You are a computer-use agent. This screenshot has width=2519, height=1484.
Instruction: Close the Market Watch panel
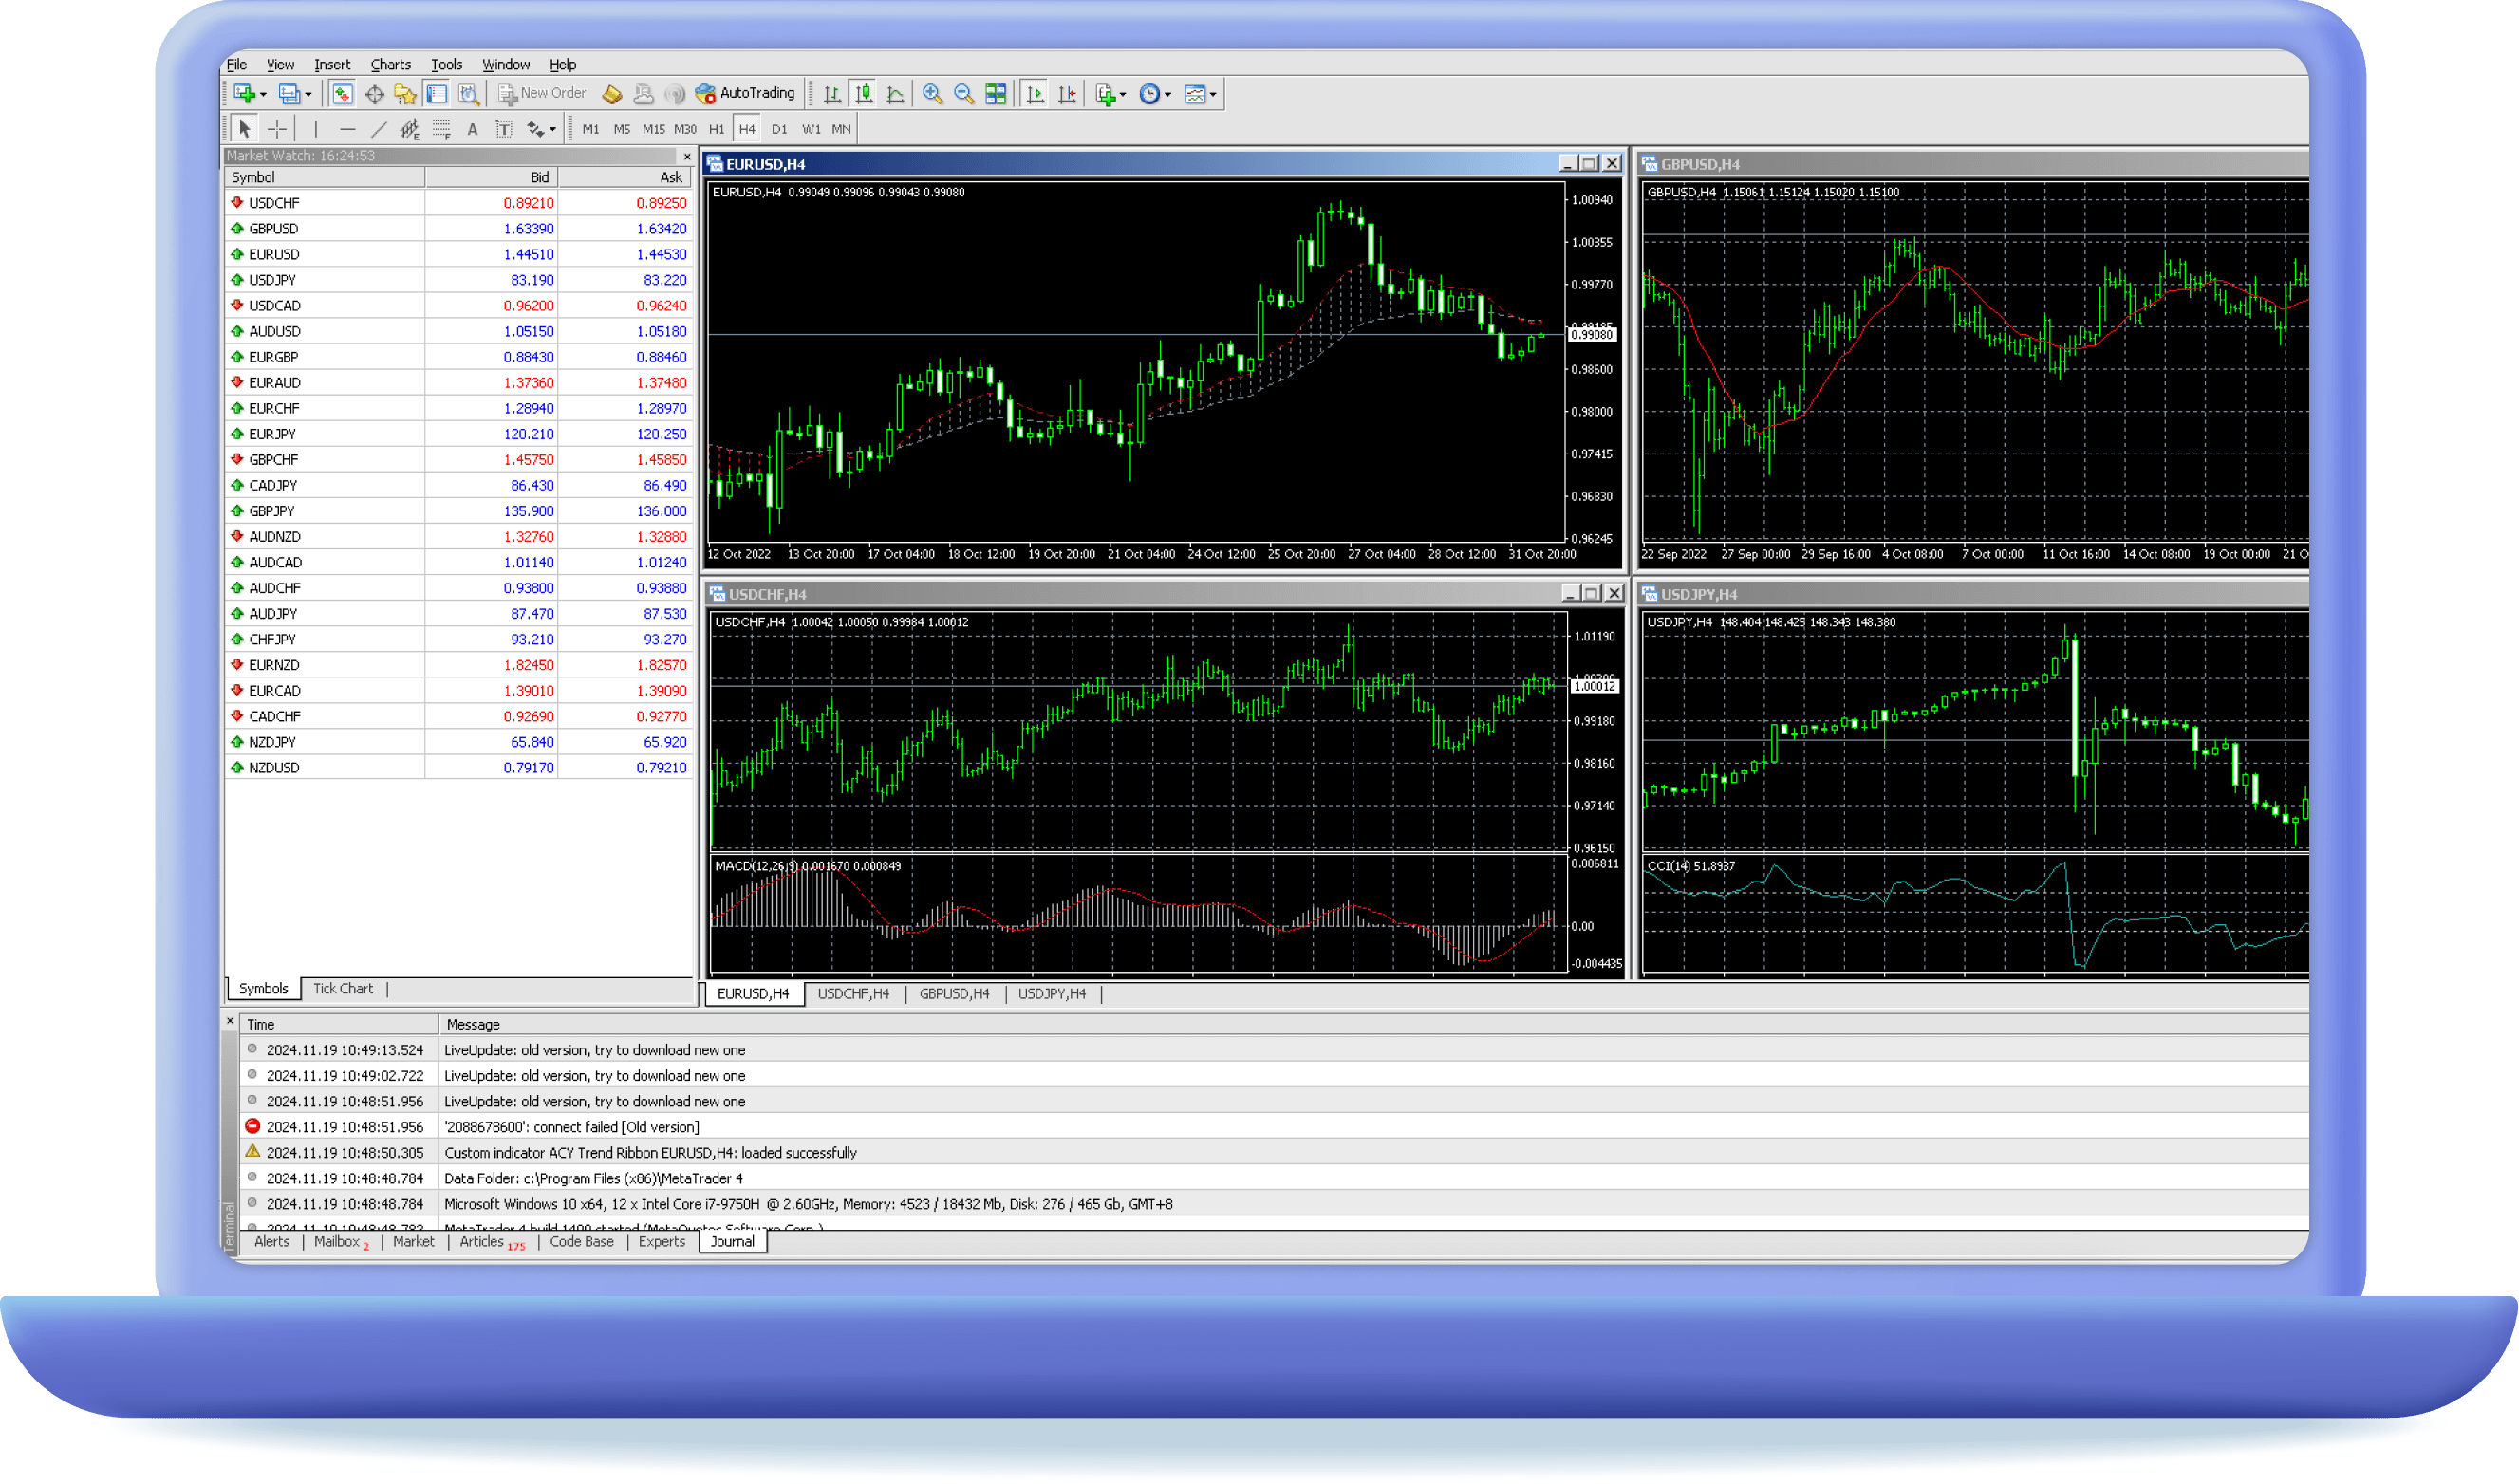click(687, 156)
